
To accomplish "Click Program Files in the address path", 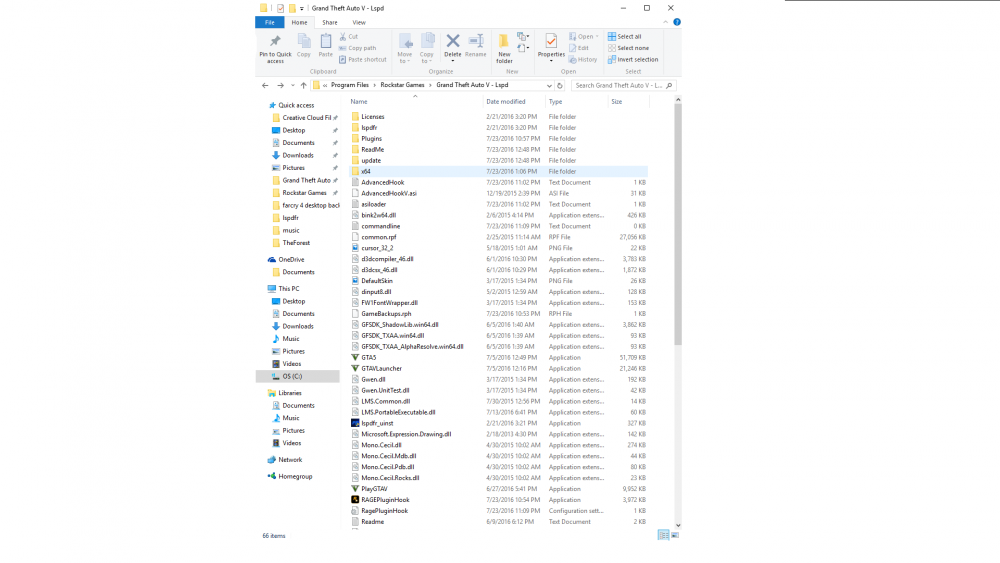I will pos(349,85).
